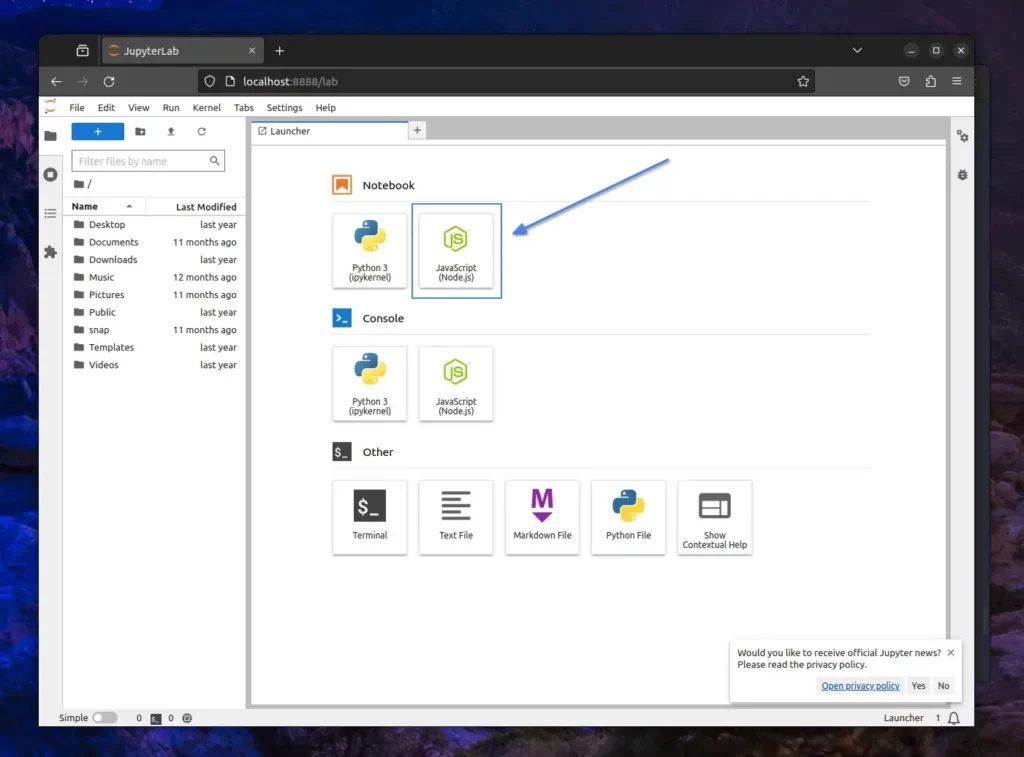Viewport: 1024px width, 757px height.
Task: Open the Edit menu
Action: pos(106,108)
